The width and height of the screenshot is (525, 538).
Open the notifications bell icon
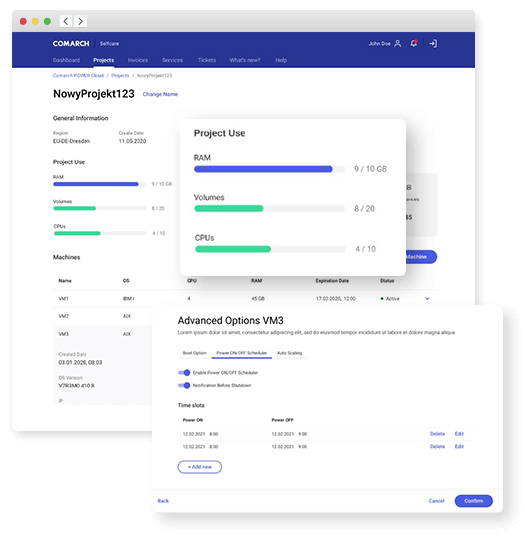(414, 44)
